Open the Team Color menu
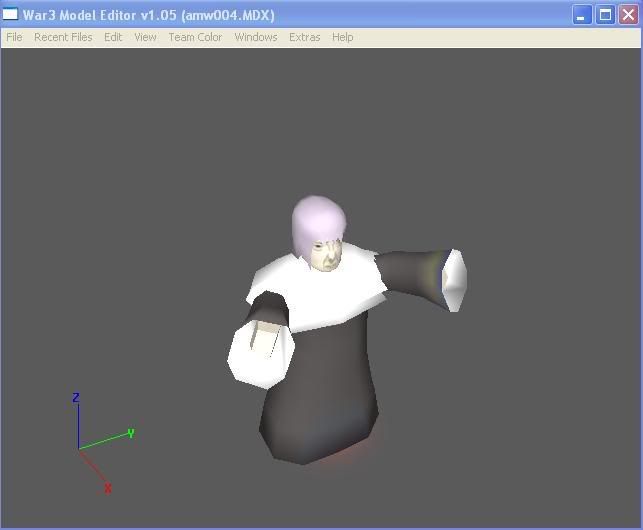Image resolution: width=643 pixels, height=530 pixels. [195, 37]
